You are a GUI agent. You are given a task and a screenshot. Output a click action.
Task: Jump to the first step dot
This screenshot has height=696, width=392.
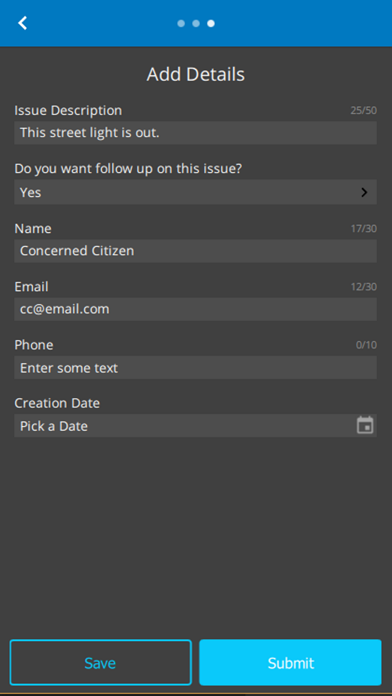click(181, 23)
